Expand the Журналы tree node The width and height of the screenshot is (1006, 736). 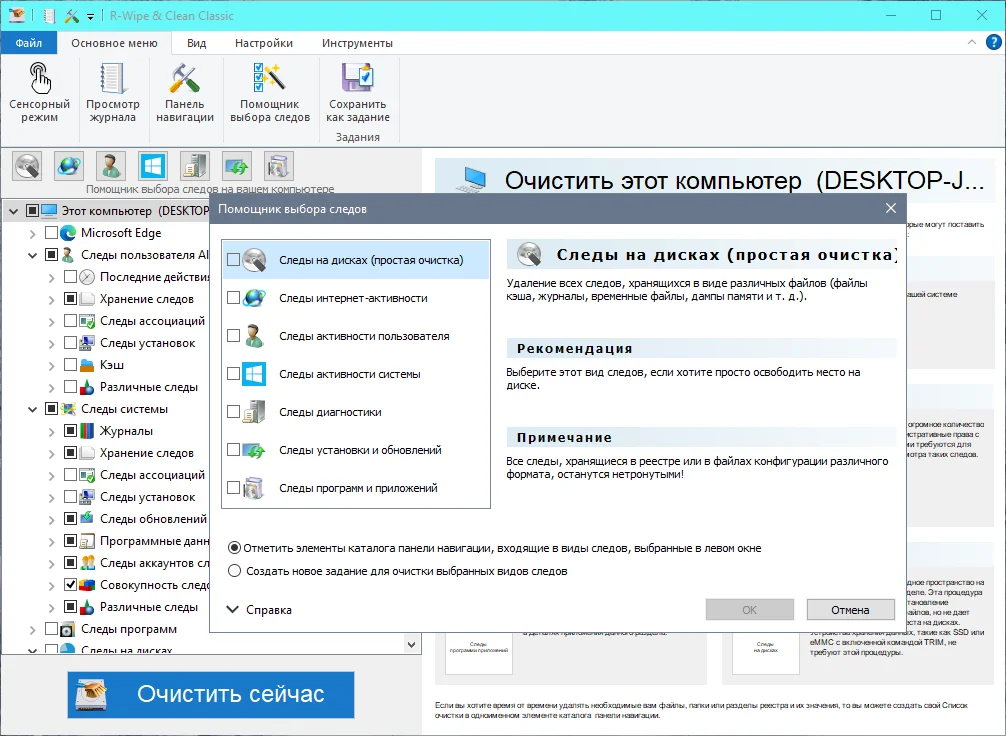pyautogui.click(x=51, y=432)
